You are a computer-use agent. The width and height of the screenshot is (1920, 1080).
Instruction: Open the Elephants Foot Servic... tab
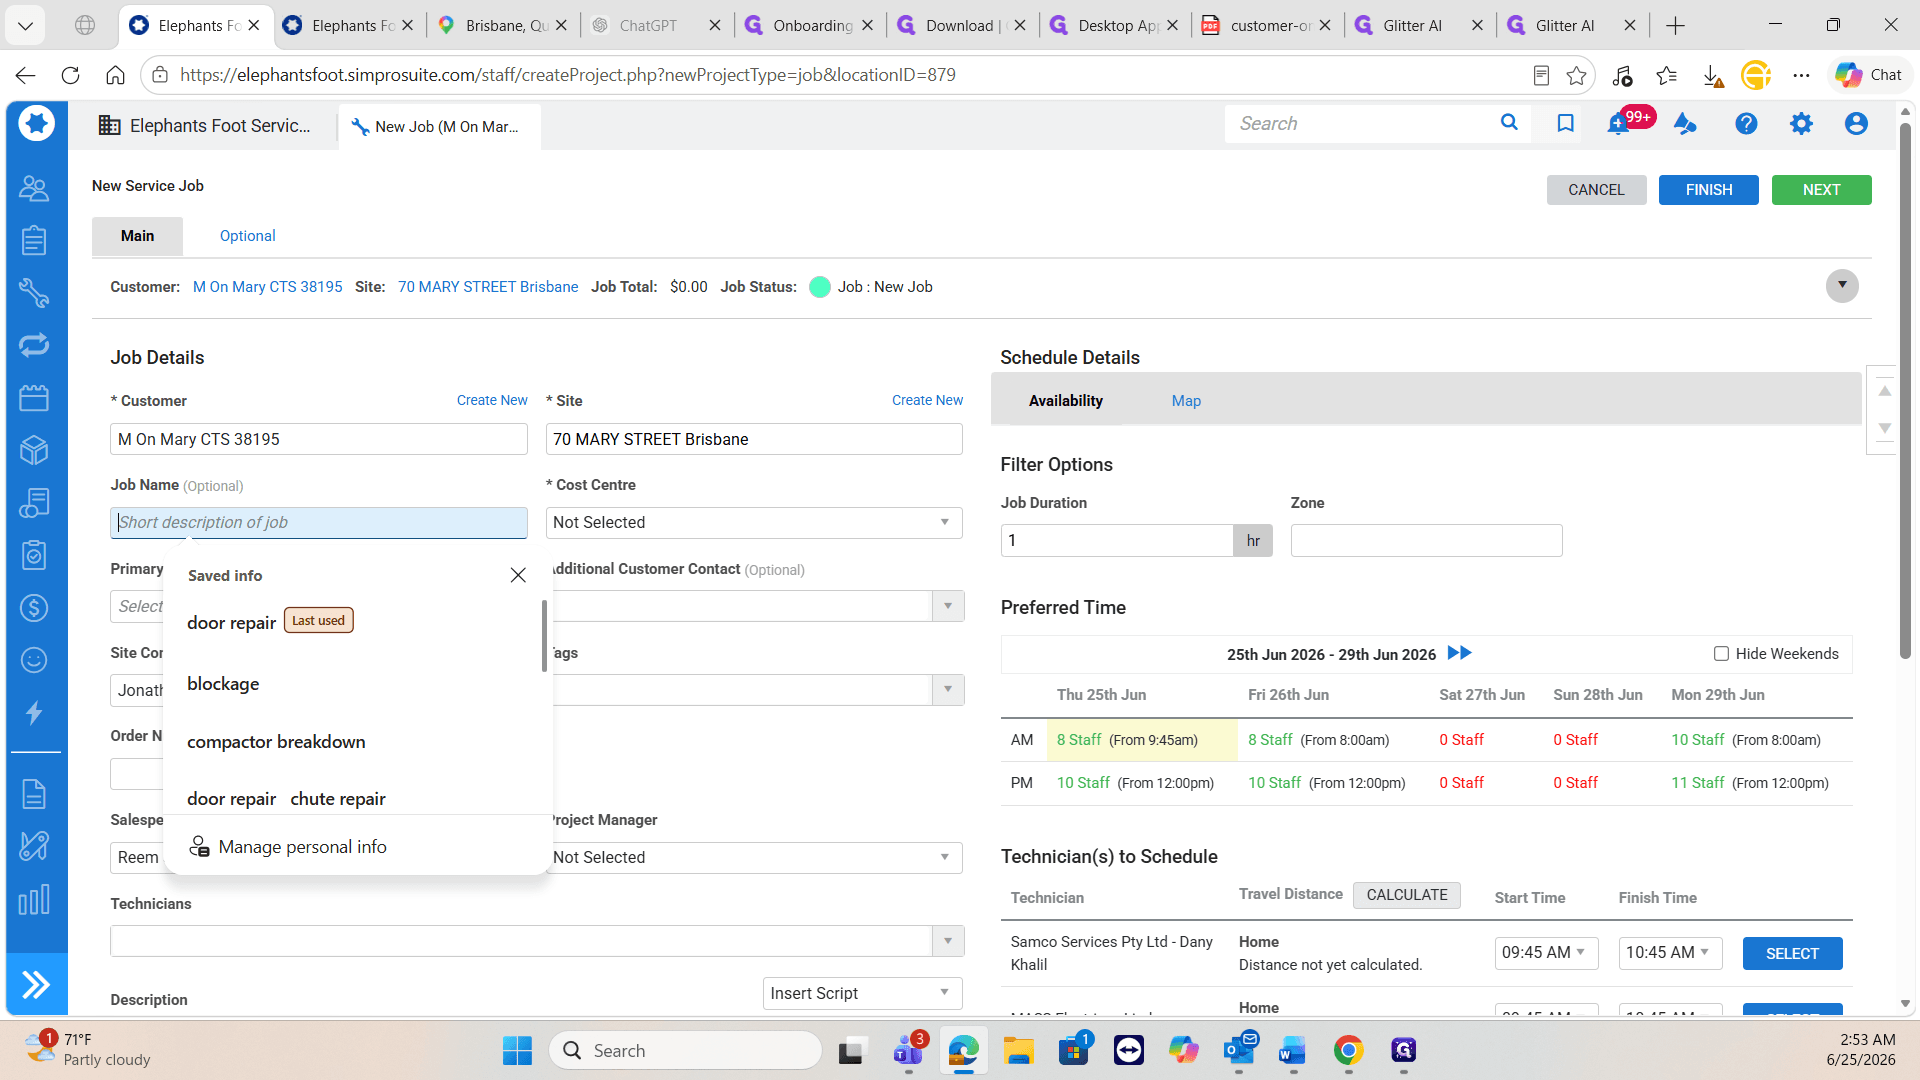tap(204, 126)
